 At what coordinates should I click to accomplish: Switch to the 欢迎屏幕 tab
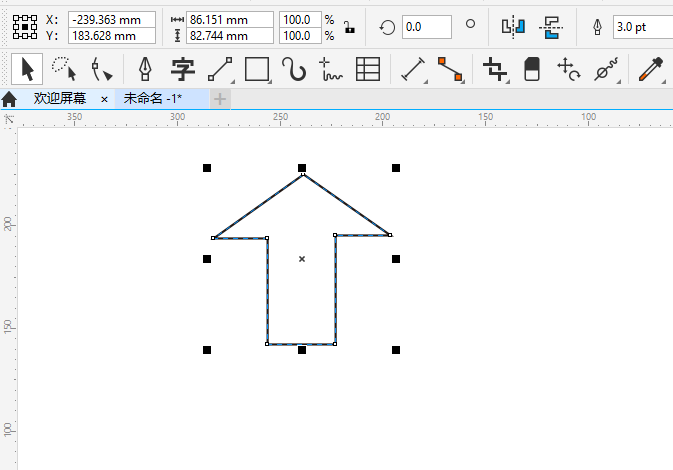(x=60, y=99)
